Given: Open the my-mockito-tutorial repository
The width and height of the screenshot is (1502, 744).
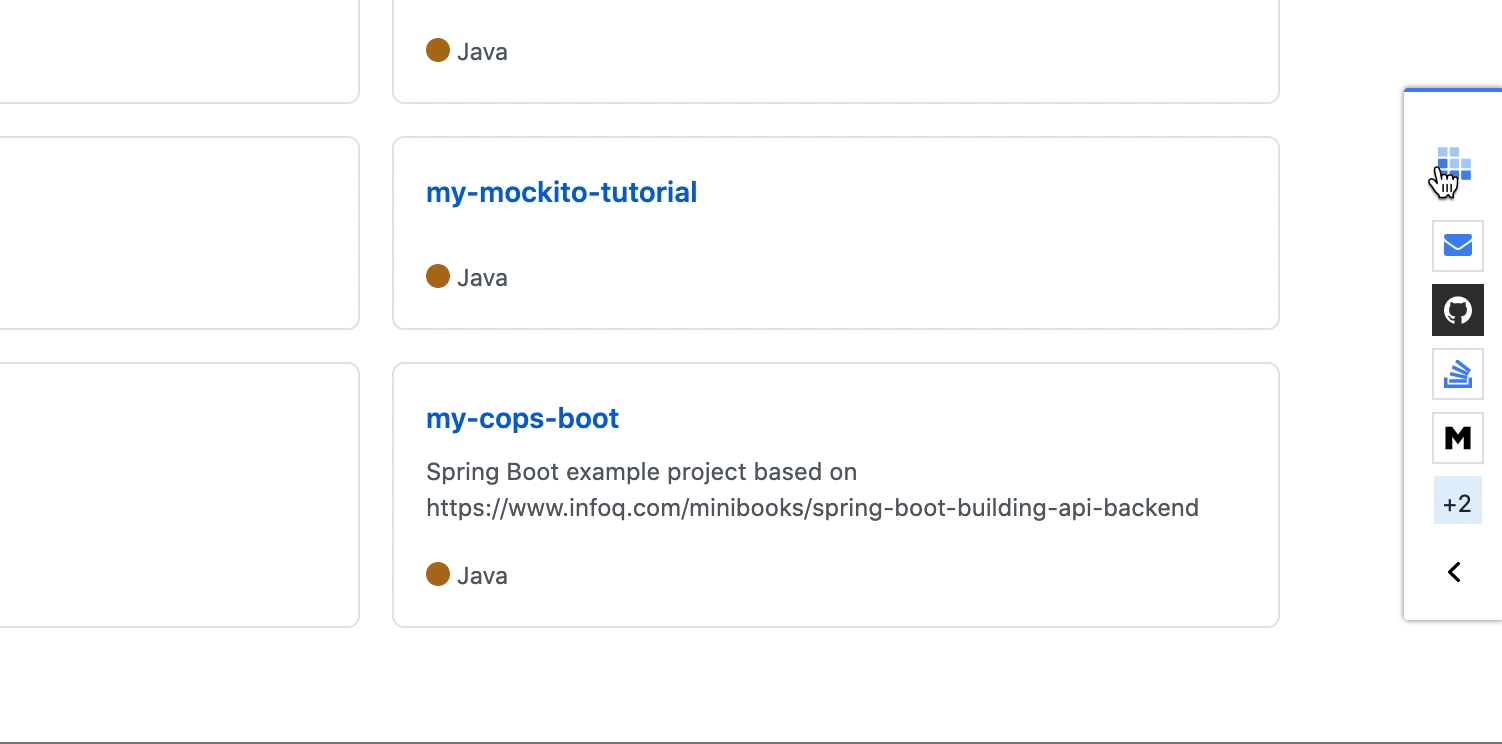Looking at the screenshot, I should (561, 192).
